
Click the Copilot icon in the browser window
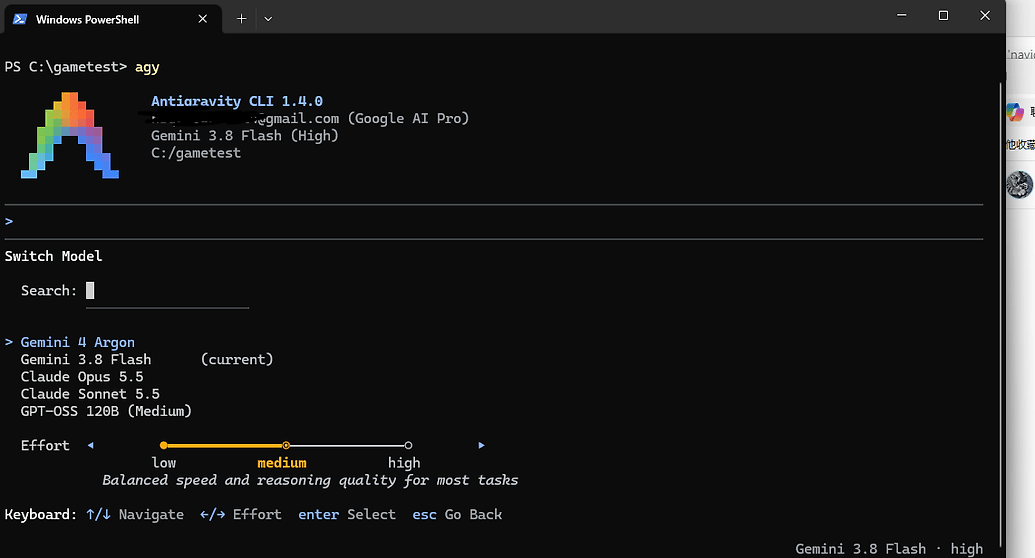(x=1015, y=112)
